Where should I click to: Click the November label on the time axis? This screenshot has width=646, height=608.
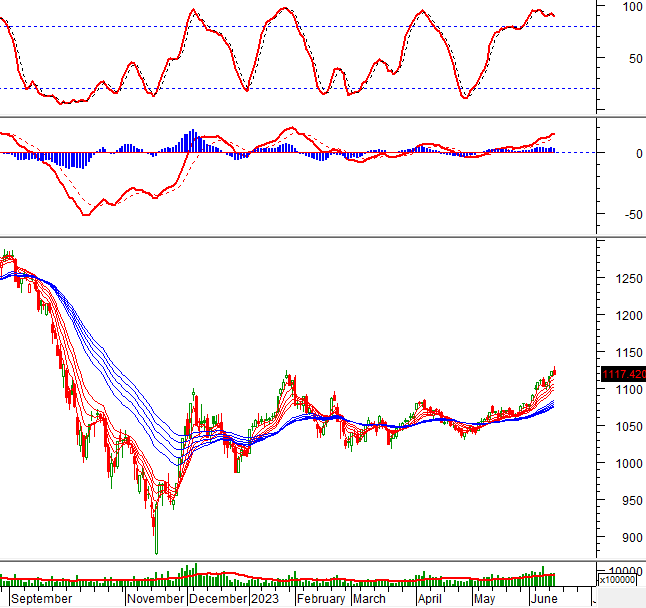click(155, 598)
